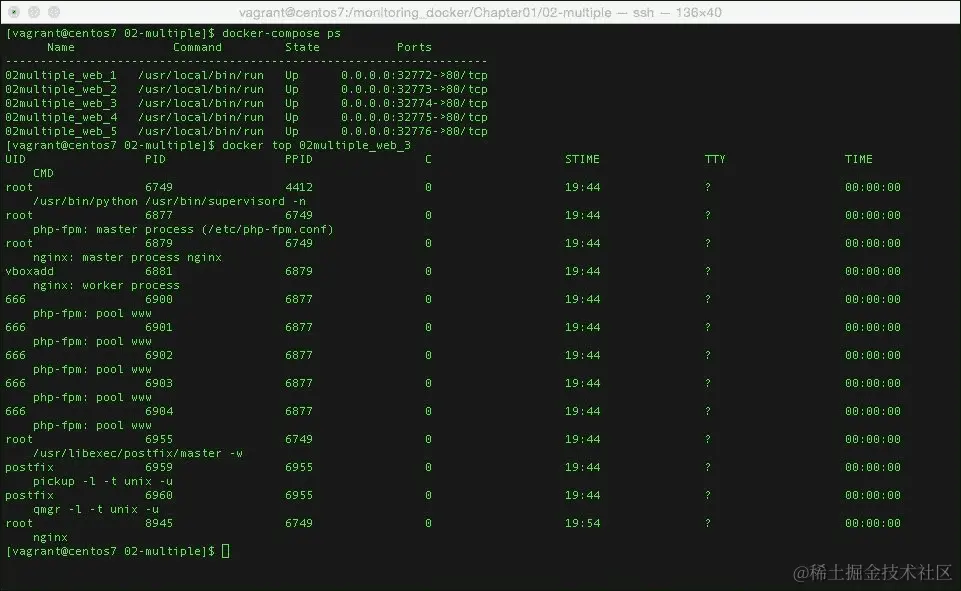
Task: Click the 'UID' column header
Action: [15, 159]
